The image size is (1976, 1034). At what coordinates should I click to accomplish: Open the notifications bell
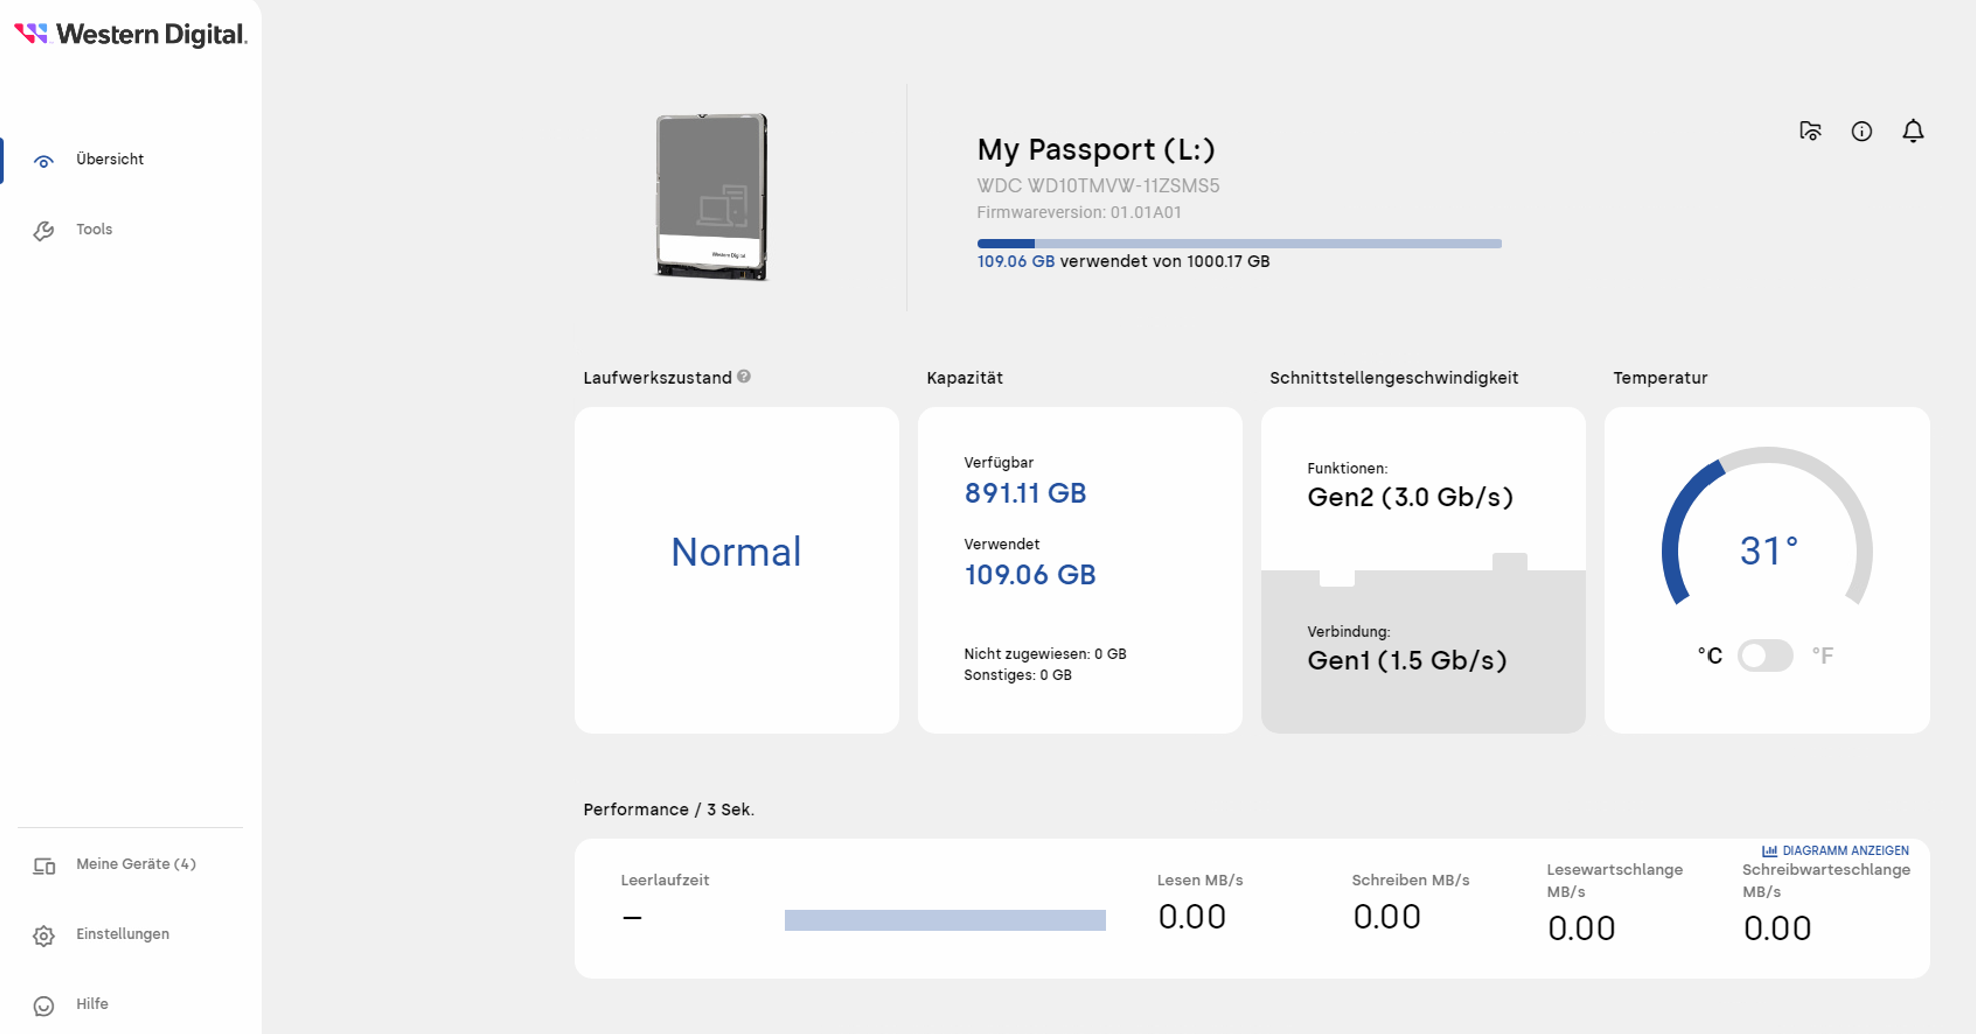[x=1913, y=131]
